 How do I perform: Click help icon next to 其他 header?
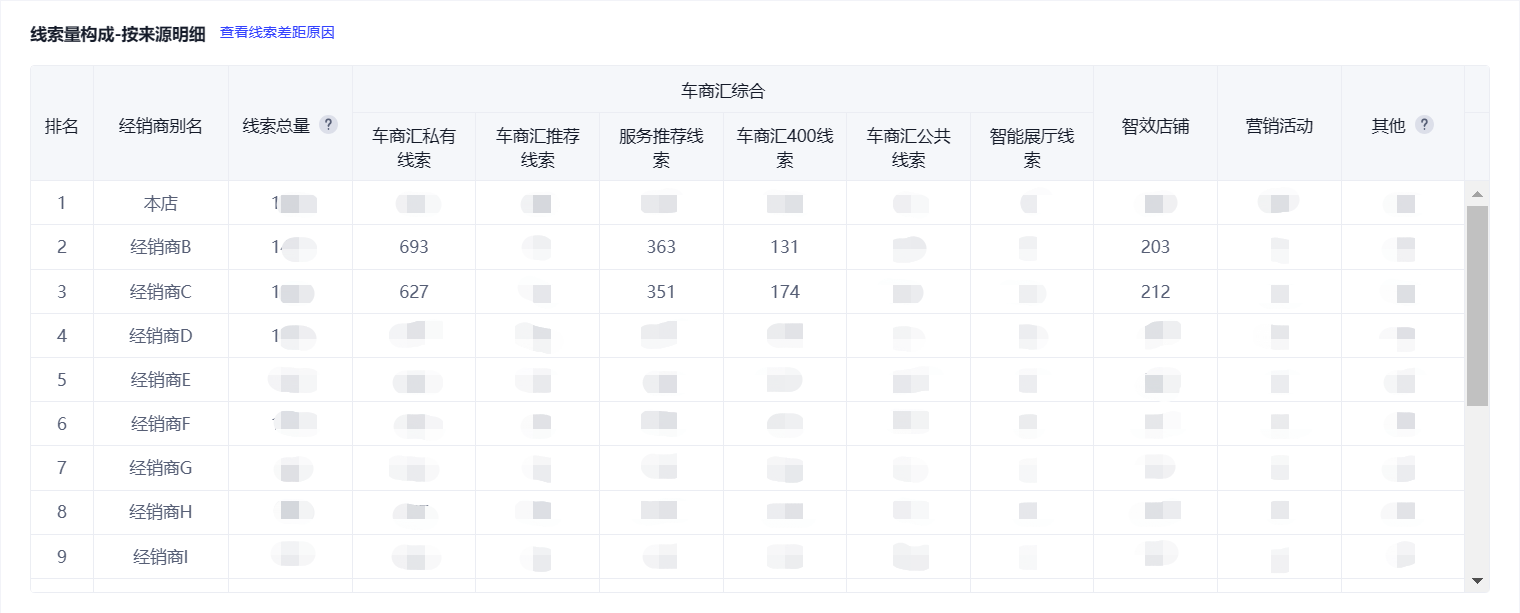1424,125
